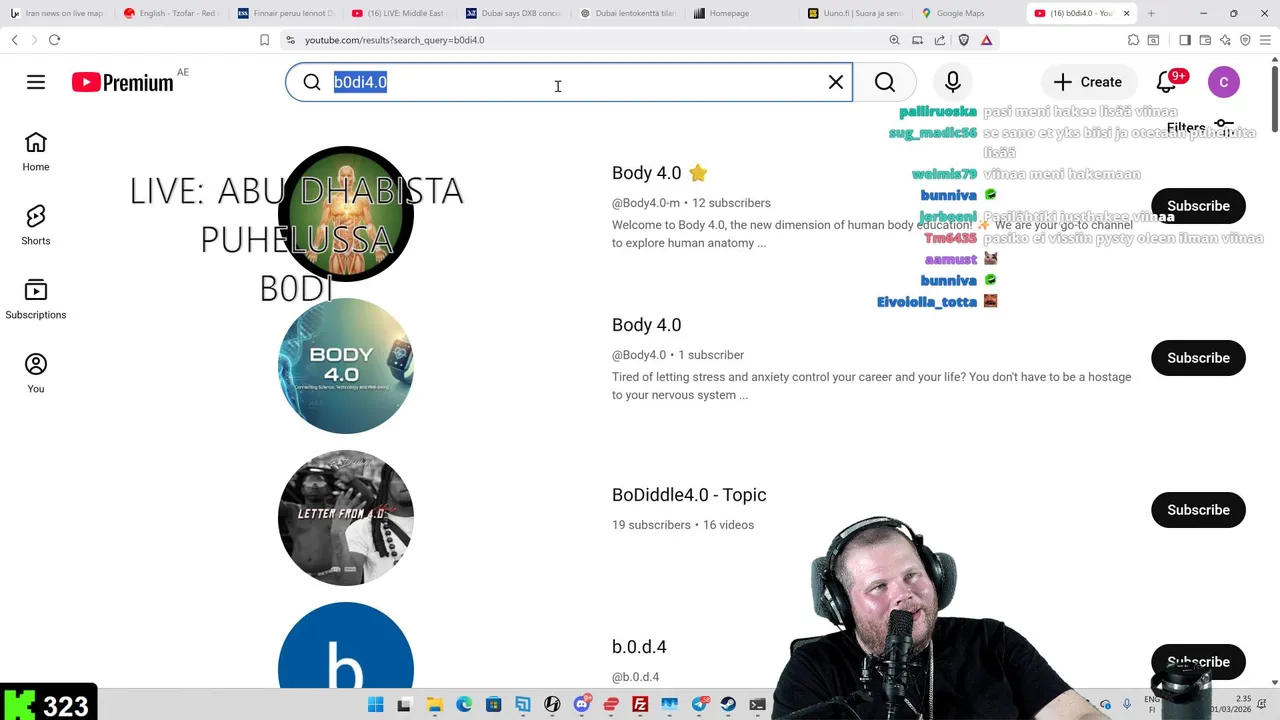The width and height of the screenshot is (1280, 720).
Task: Launch Microsoft Edge from the taskbar
Action: pyautogui.click(x=464, y=705)
